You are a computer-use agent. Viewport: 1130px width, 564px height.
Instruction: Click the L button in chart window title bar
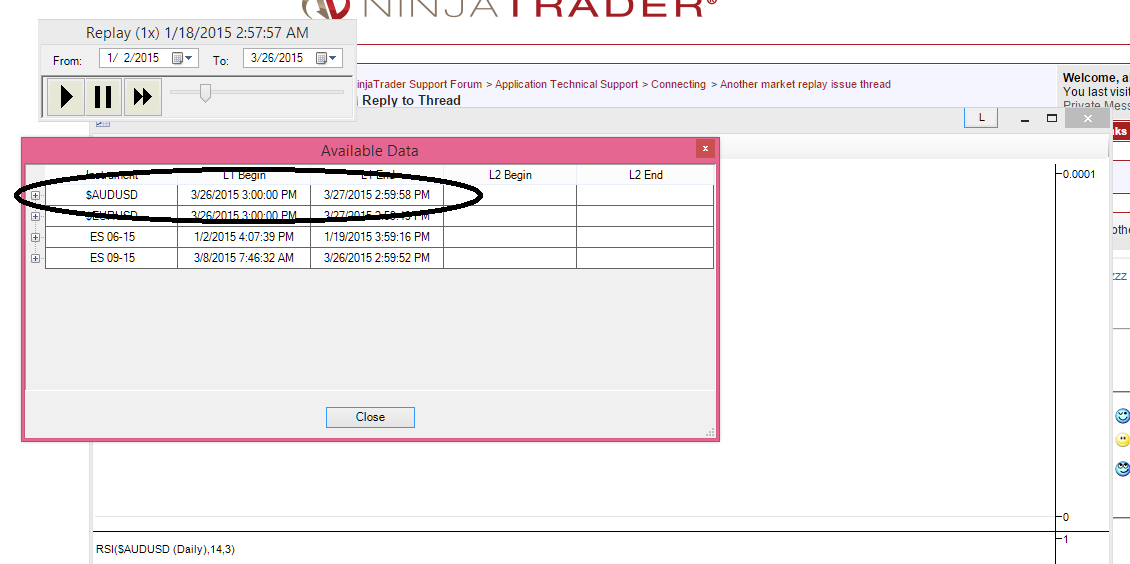981,118
